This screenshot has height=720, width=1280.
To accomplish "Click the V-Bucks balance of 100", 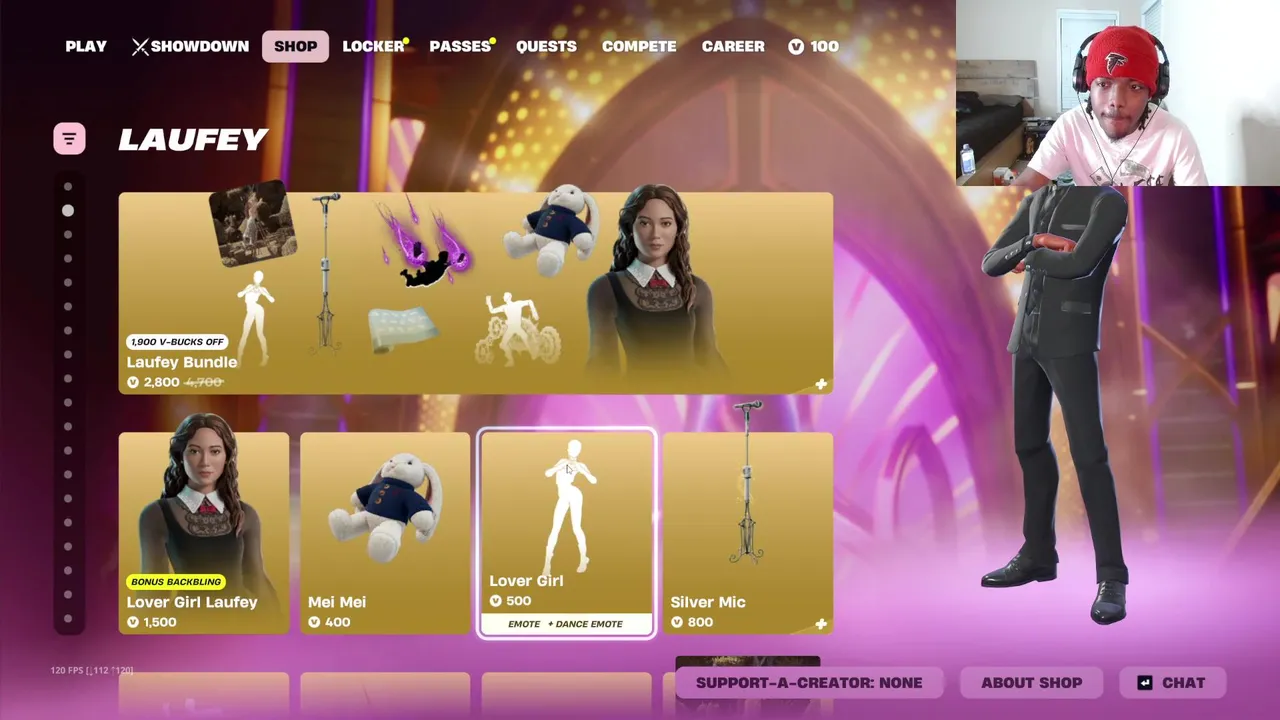I will (x=813, y=46).
